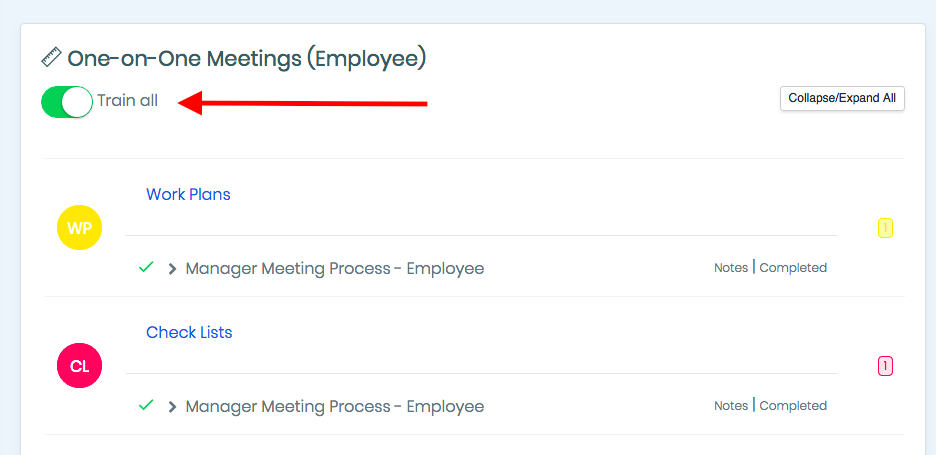Click the green checkmark under Check Lists
936x455 pixels.
pos(146,405)
